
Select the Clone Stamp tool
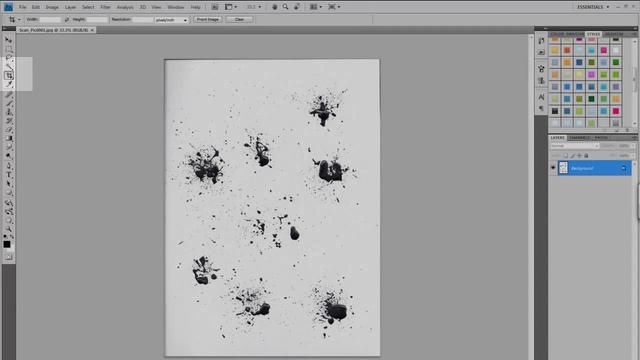point(9,112)
